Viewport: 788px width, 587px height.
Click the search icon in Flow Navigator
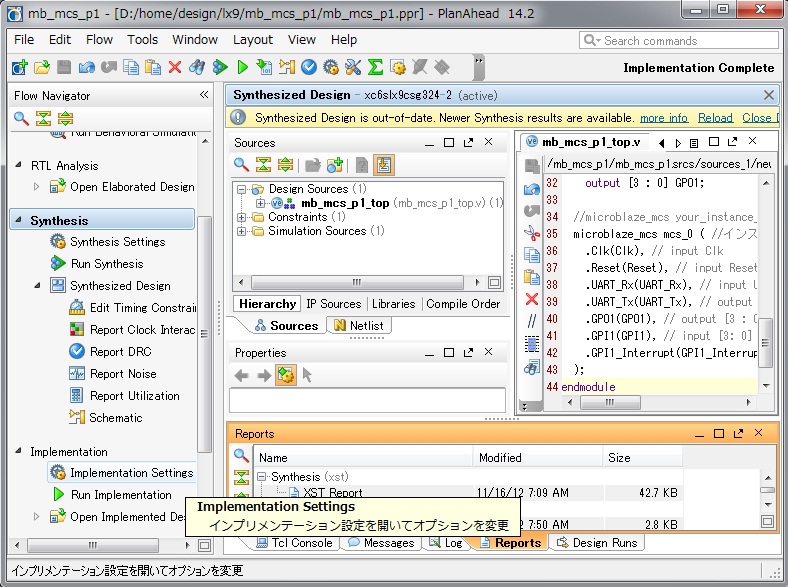[x=21, y=119]
